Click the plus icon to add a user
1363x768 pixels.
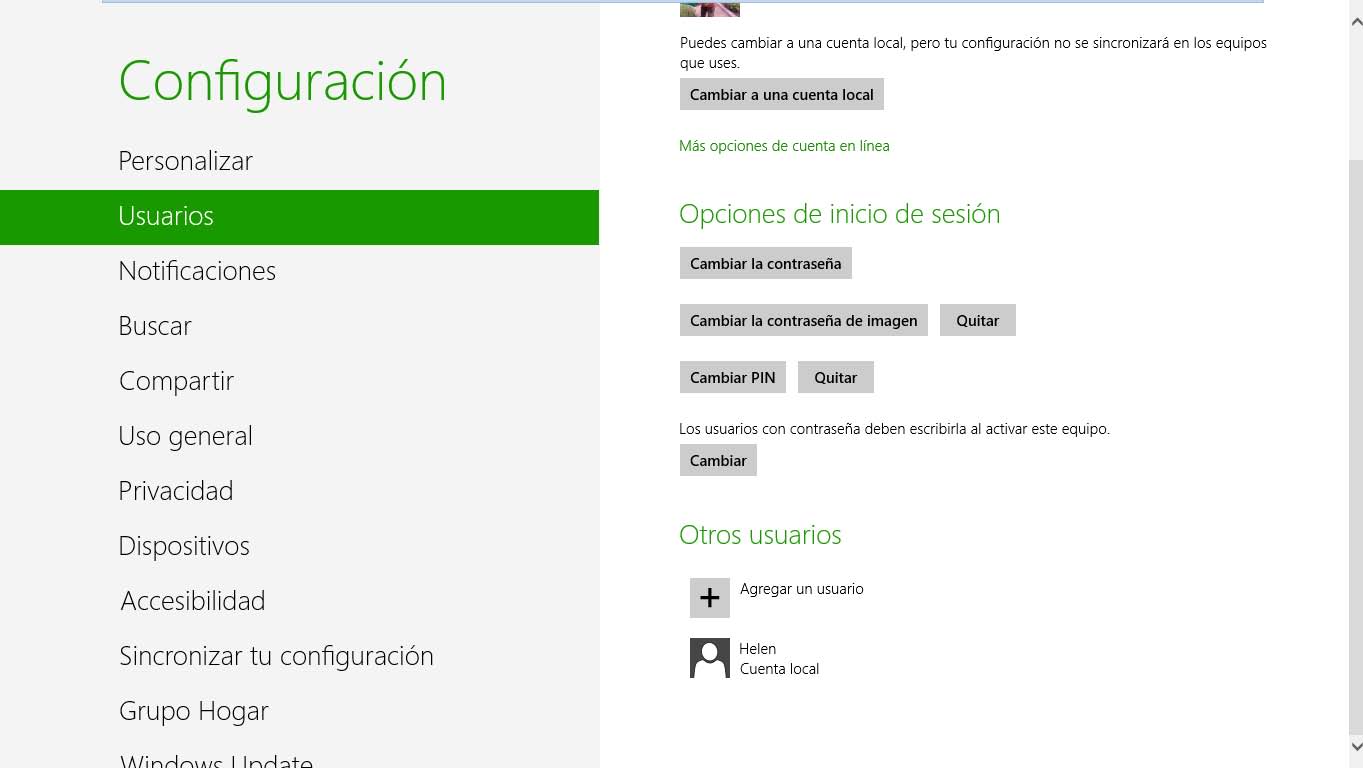tap(709, 598)
